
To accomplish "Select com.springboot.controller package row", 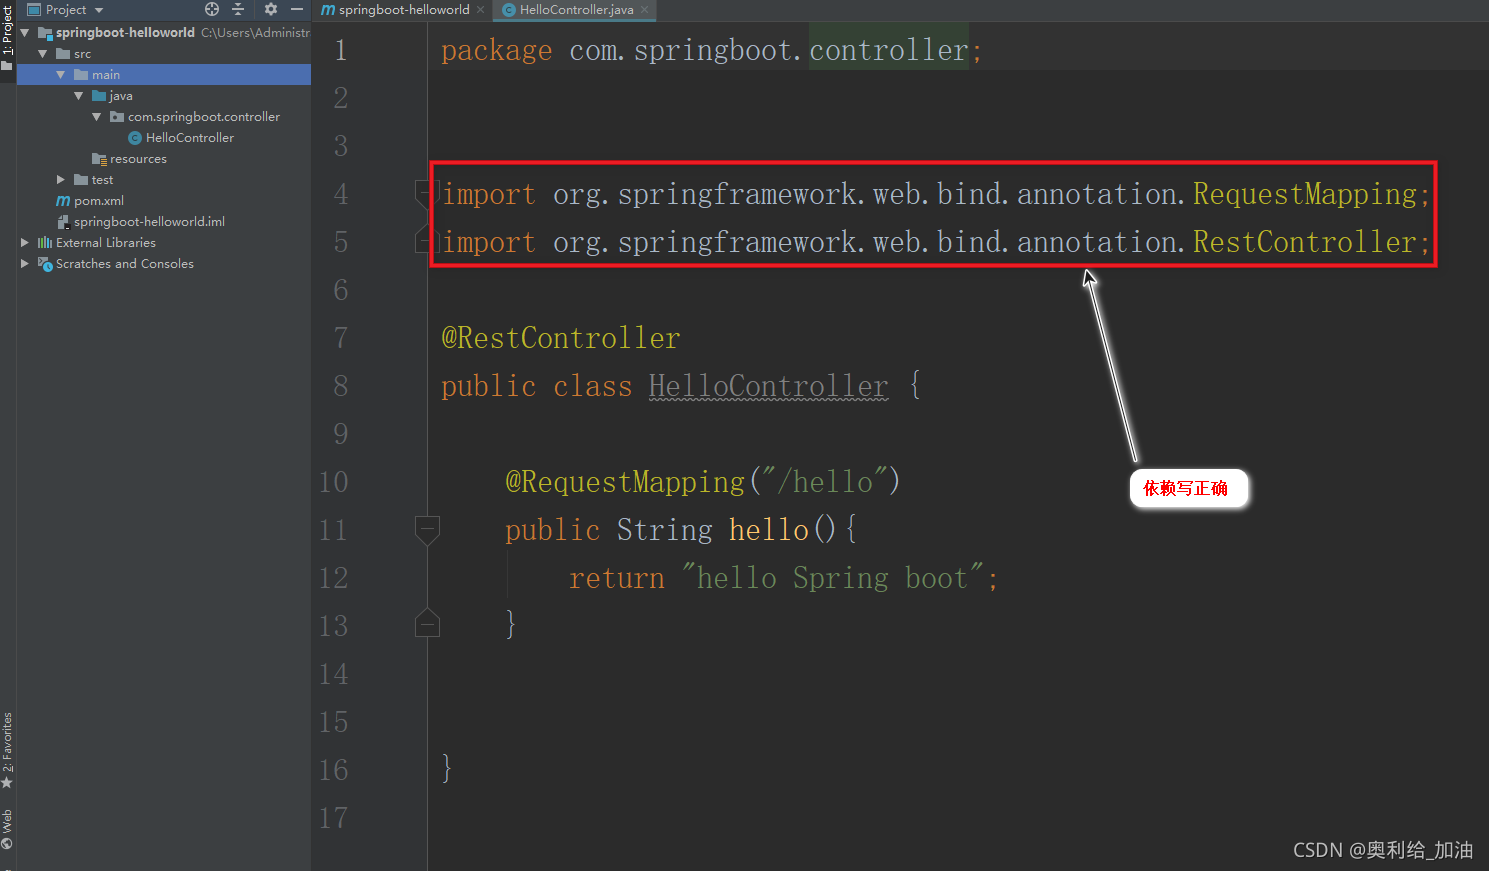I will (164, 117).
